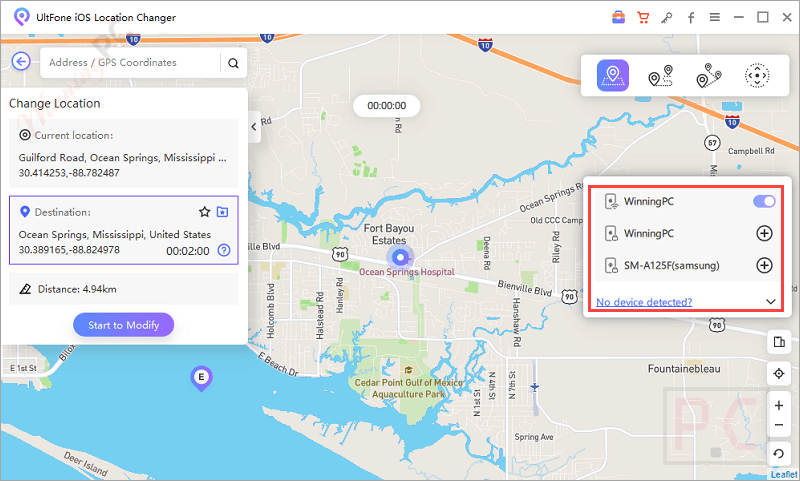Image resolution: width=800 pixels, height=481 pixels.
Task: Click the Guilford Road current address text
Action: click(122, 158)
